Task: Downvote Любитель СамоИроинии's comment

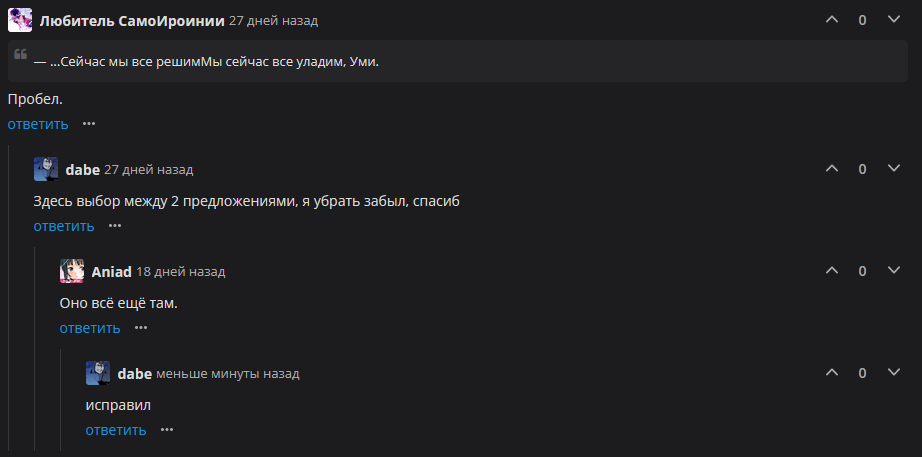Action: coord(894,20)
